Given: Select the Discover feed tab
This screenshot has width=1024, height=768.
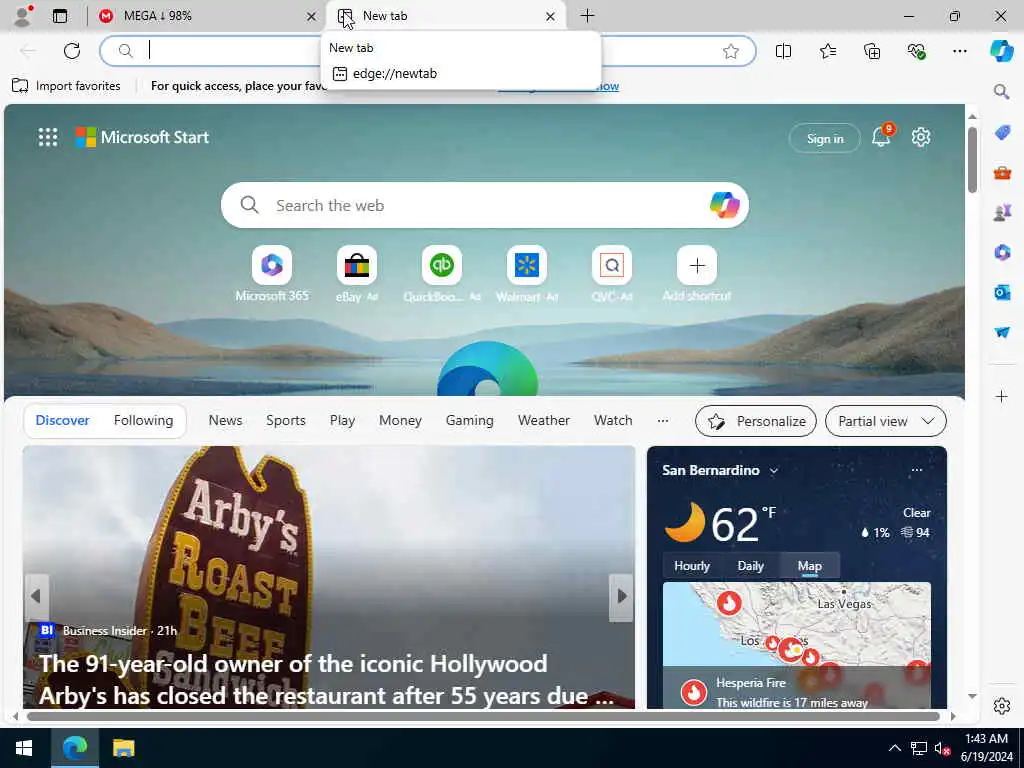Looking at the screenshot, I should [63, 420].
